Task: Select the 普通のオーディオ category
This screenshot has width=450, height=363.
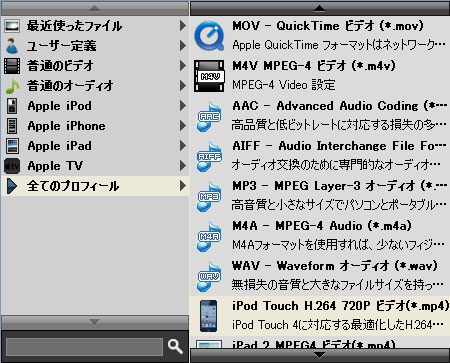Action: tap(95, 86)
